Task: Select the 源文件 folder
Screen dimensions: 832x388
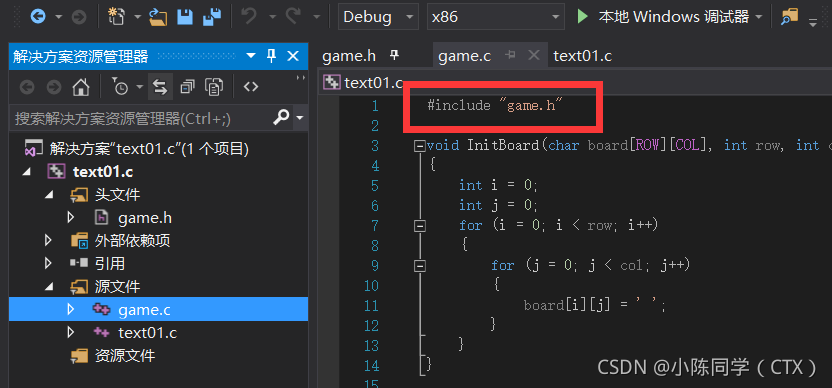Action: [x=117, y=287]
